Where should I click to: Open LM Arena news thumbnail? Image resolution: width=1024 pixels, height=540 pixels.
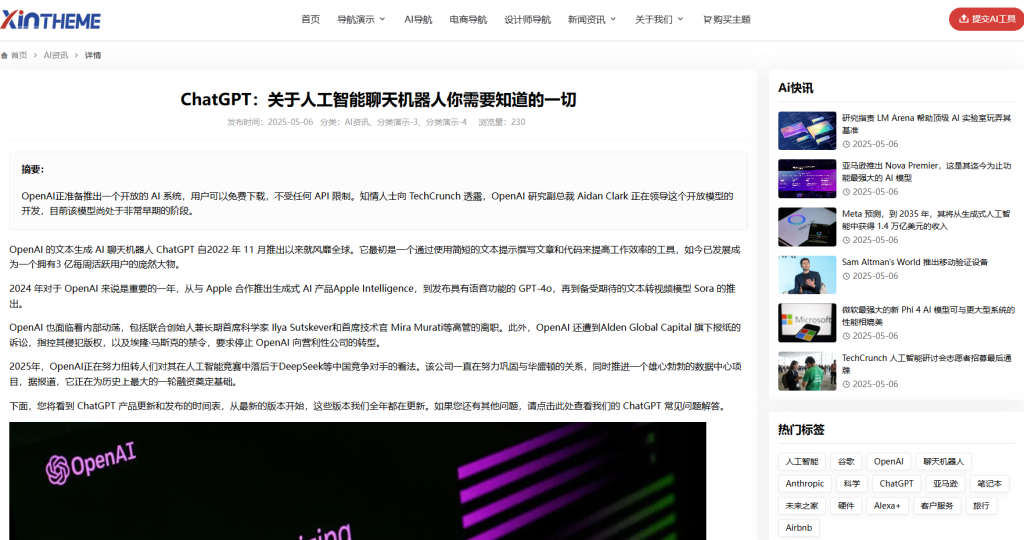coord(807,131)
